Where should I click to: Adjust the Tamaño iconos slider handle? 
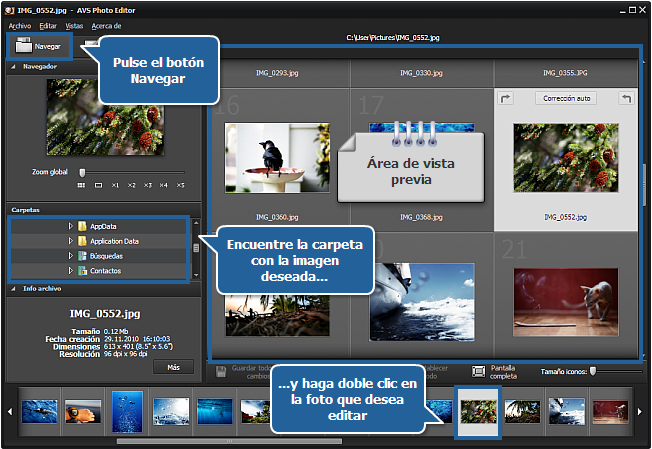pos(593,370)
